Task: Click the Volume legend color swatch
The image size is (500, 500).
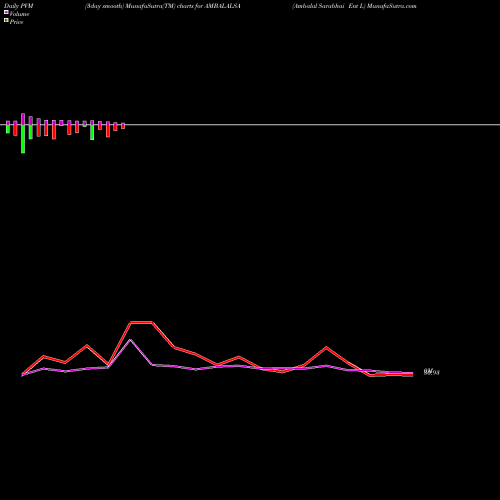Action: pyautogui.click(x=6, y=12)
